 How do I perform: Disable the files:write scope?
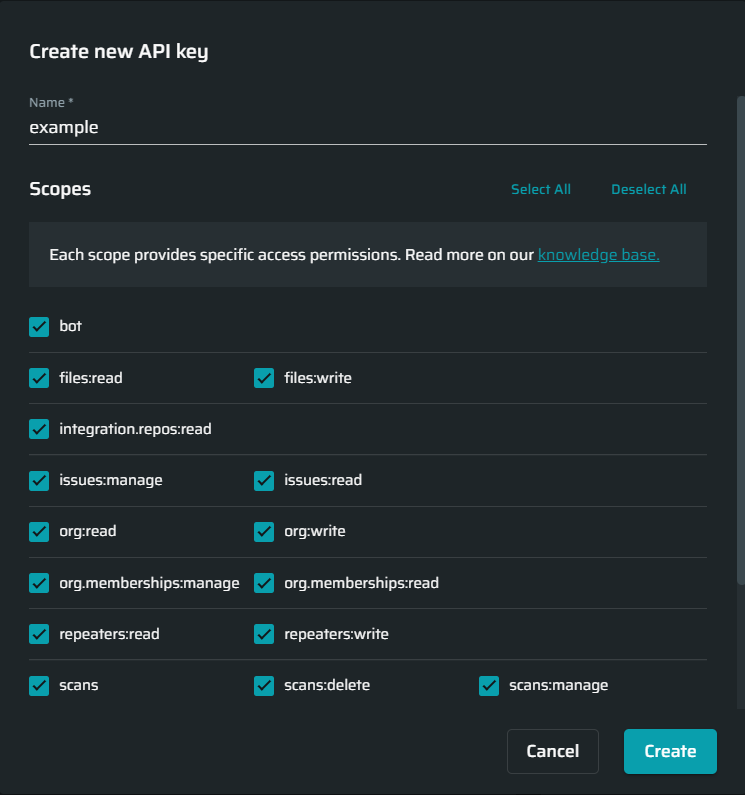pos(264,378)
